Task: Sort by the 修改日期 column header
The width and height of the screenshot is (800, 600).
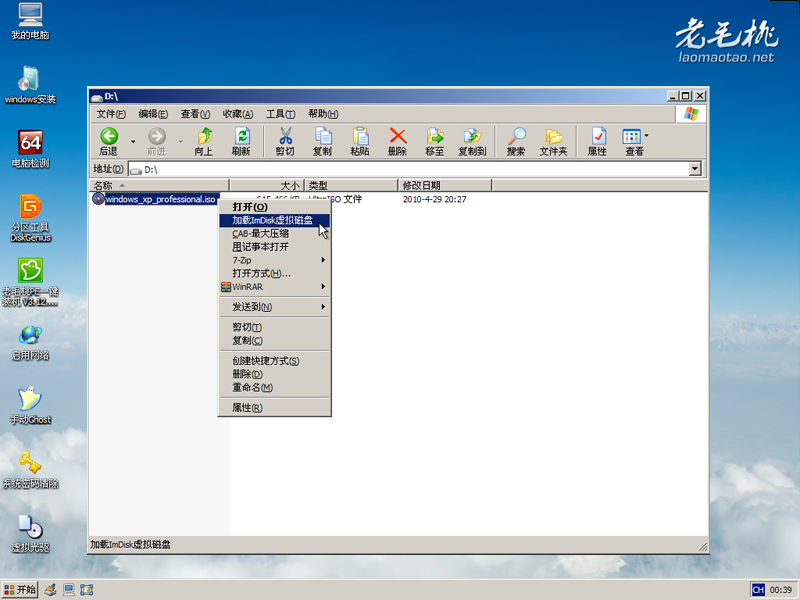Action: (x=444, y=185)
